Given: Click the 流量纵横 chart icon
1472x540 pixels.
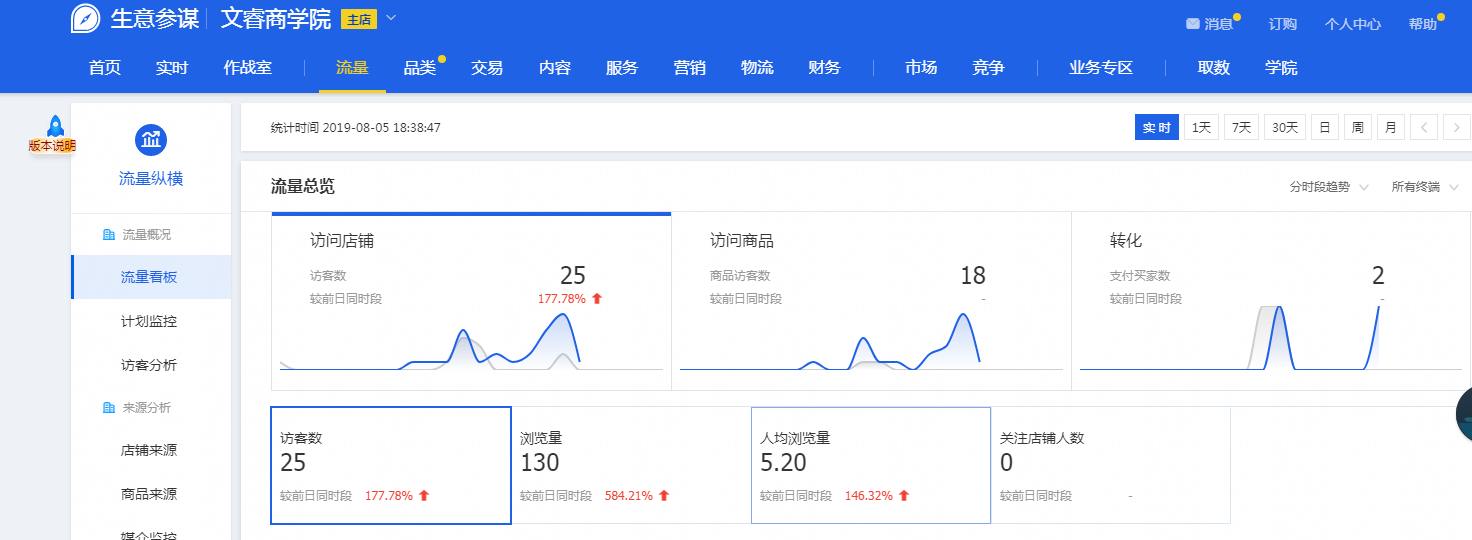Looking at the screenshot, I should click(x=151, y=140).
